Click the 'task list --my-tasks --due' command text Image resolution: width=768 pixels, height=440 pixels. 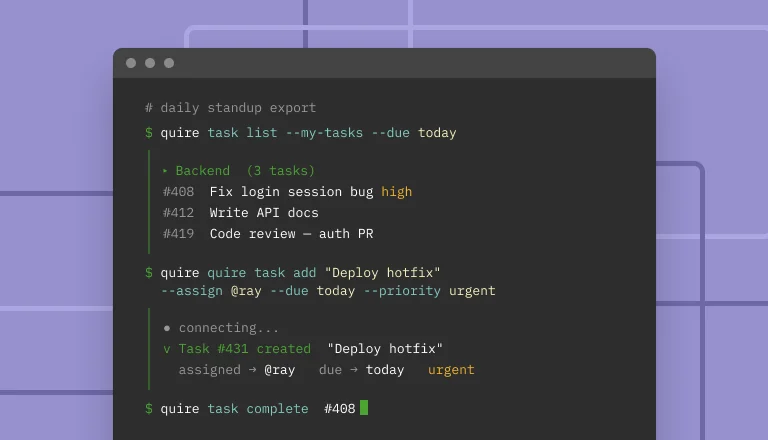click(x=309, y=133)
